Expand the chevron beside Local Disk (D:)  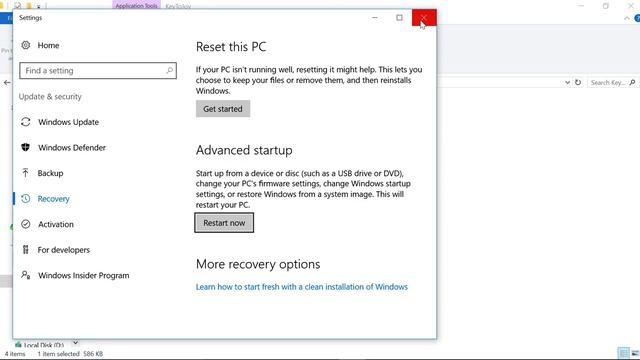click(76, 343)
